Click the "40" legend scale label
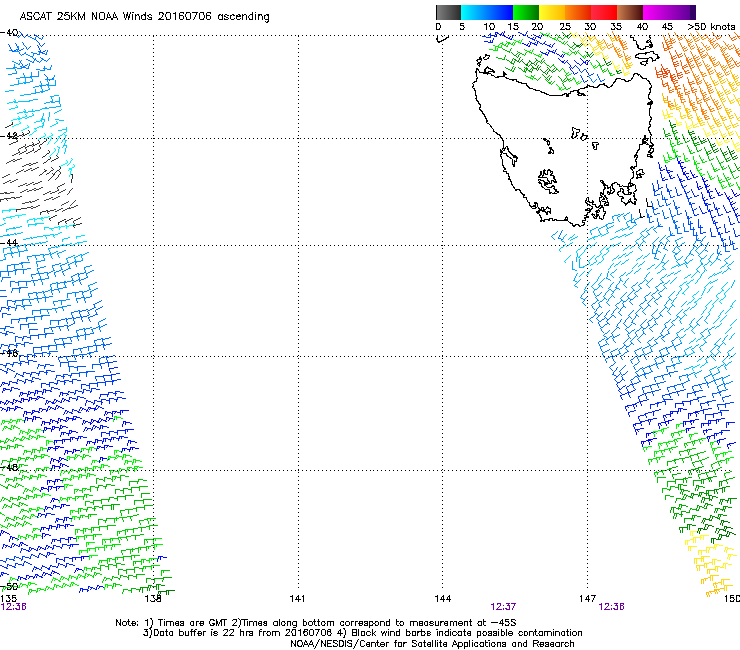 click(642, 27)
